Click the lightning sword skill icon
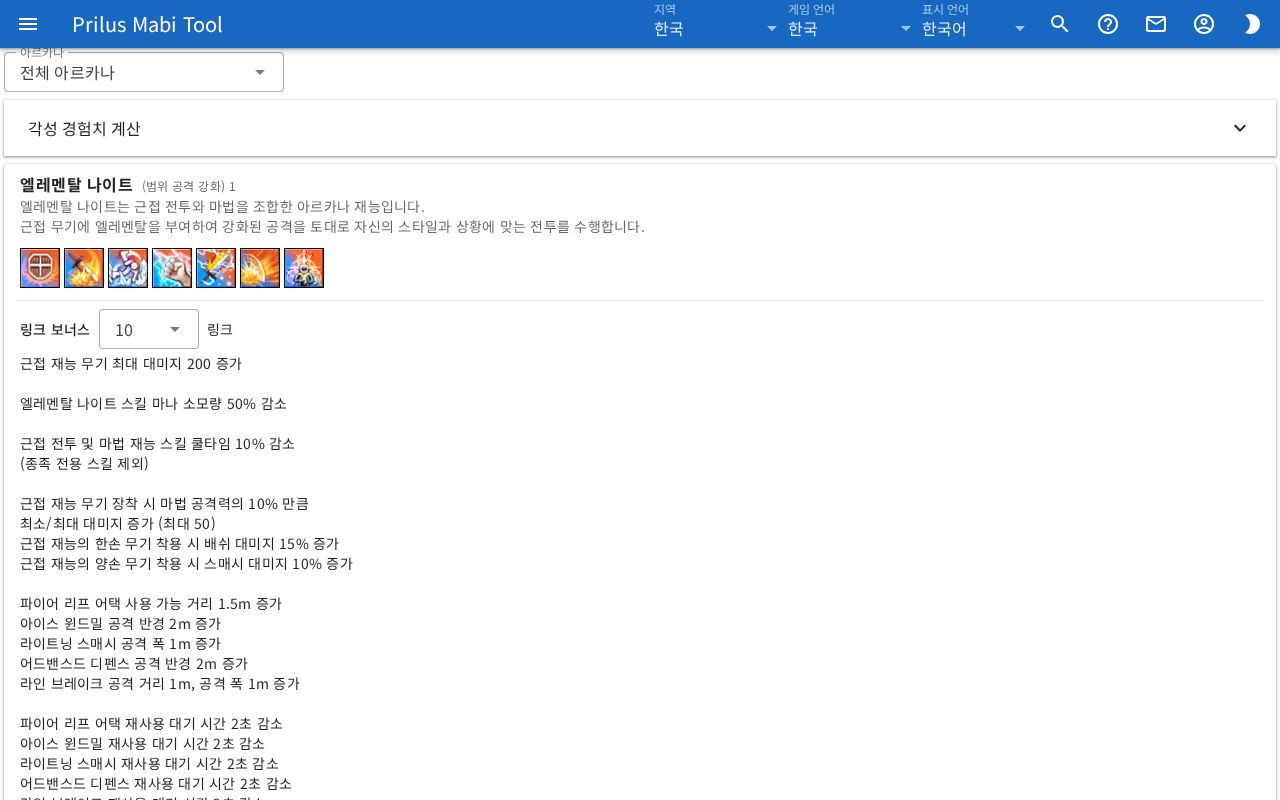The width and height of the screenshot is (1280, 800). 216,268
